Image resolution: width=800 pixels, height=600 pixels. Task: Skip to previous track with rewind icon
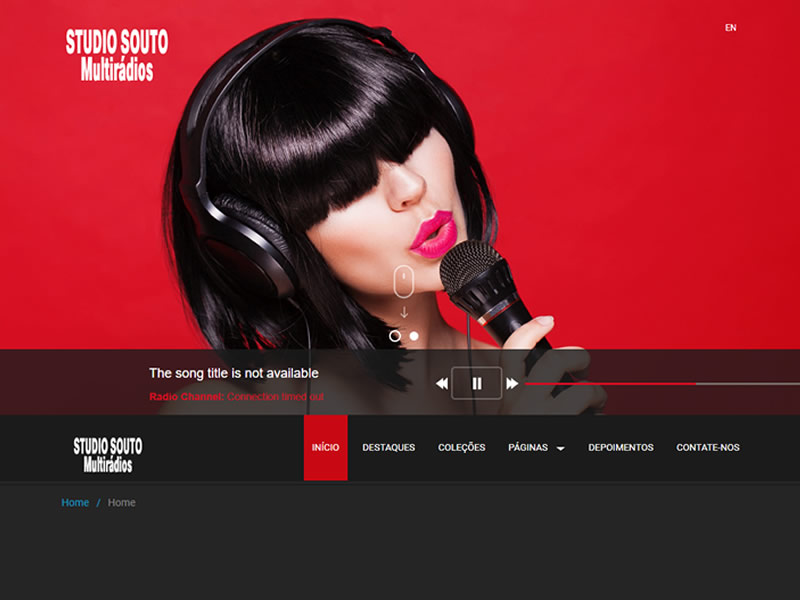[x=442, y=384]
